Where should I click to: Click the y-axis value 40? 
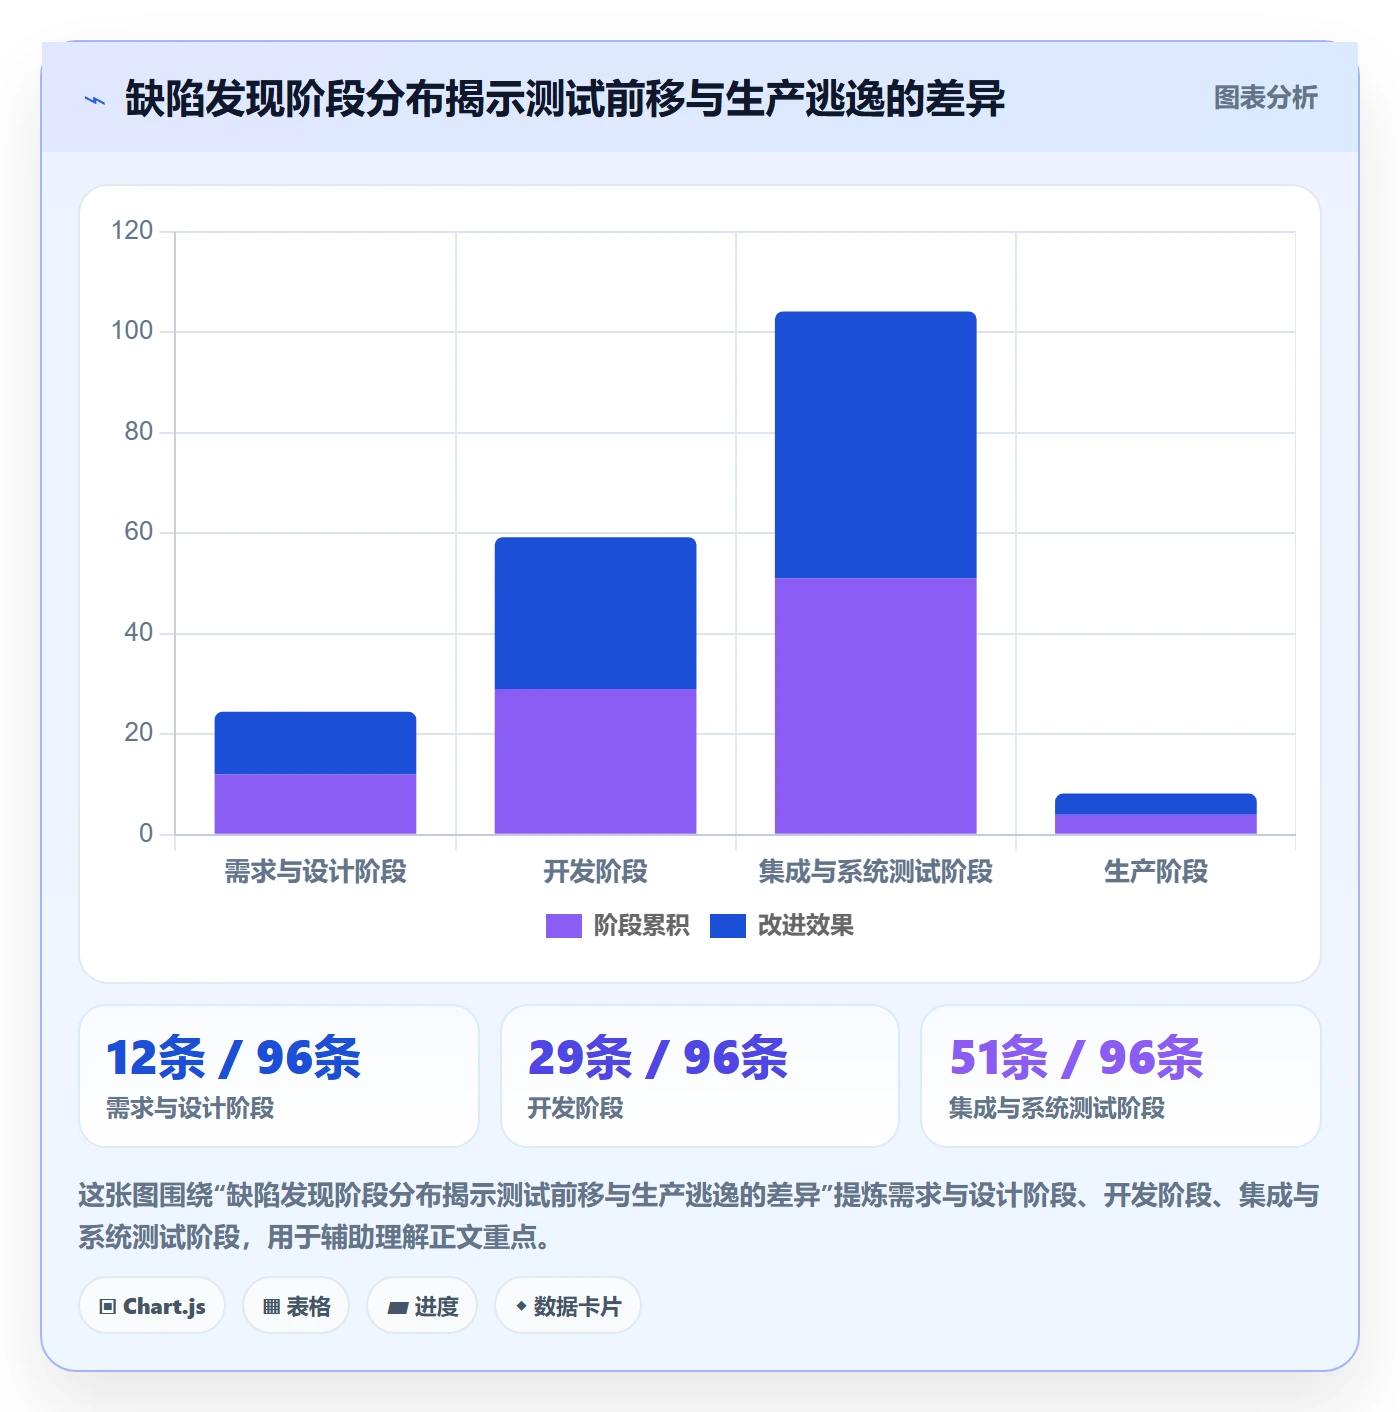click(138, 633)
